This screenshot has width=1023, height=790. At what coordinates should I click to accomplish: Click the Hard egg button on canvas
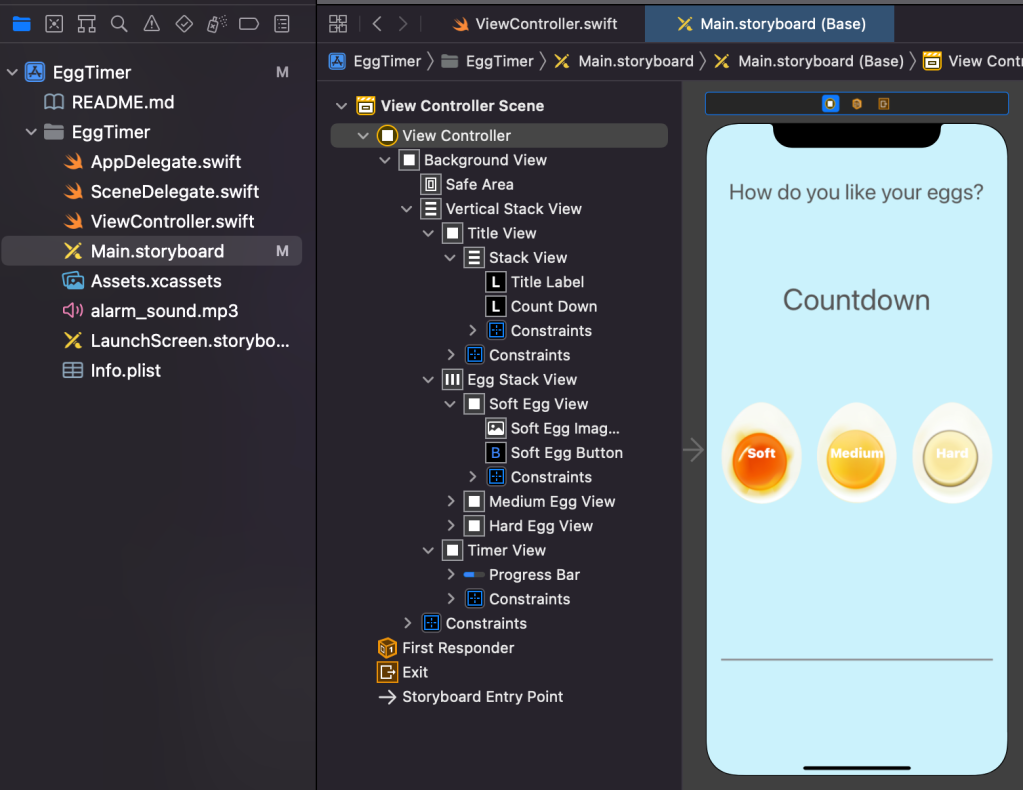coord(951,453)
